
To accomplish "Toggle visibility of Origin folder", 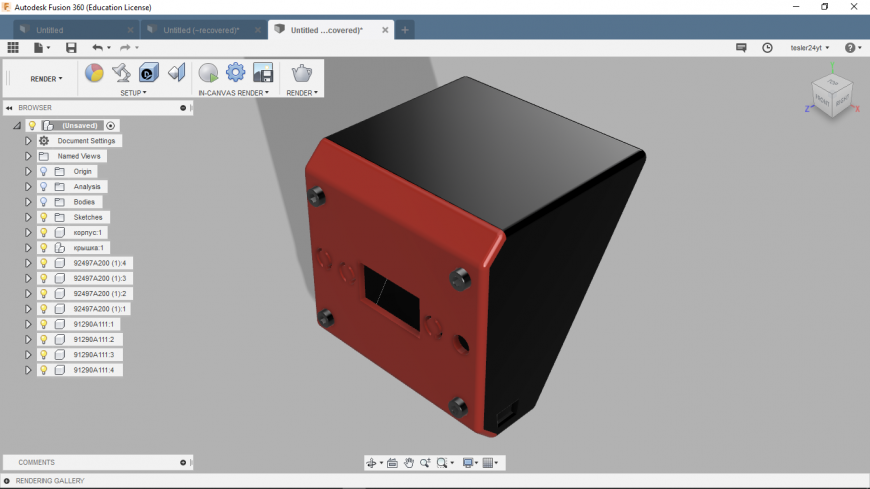I will pos(44,171).
